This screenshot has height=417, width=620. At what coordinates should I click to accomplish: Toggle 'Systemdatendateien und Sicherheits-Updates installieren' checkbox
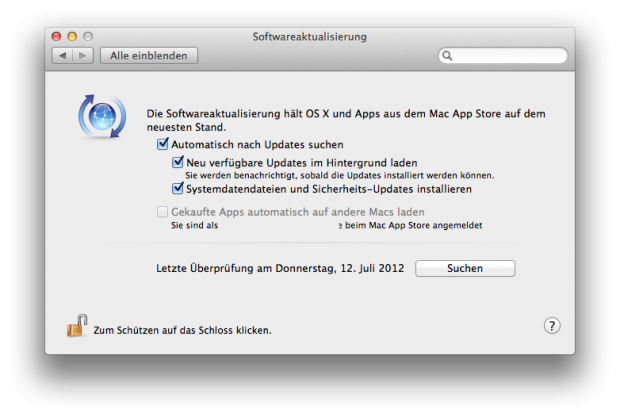click(178, 188)
